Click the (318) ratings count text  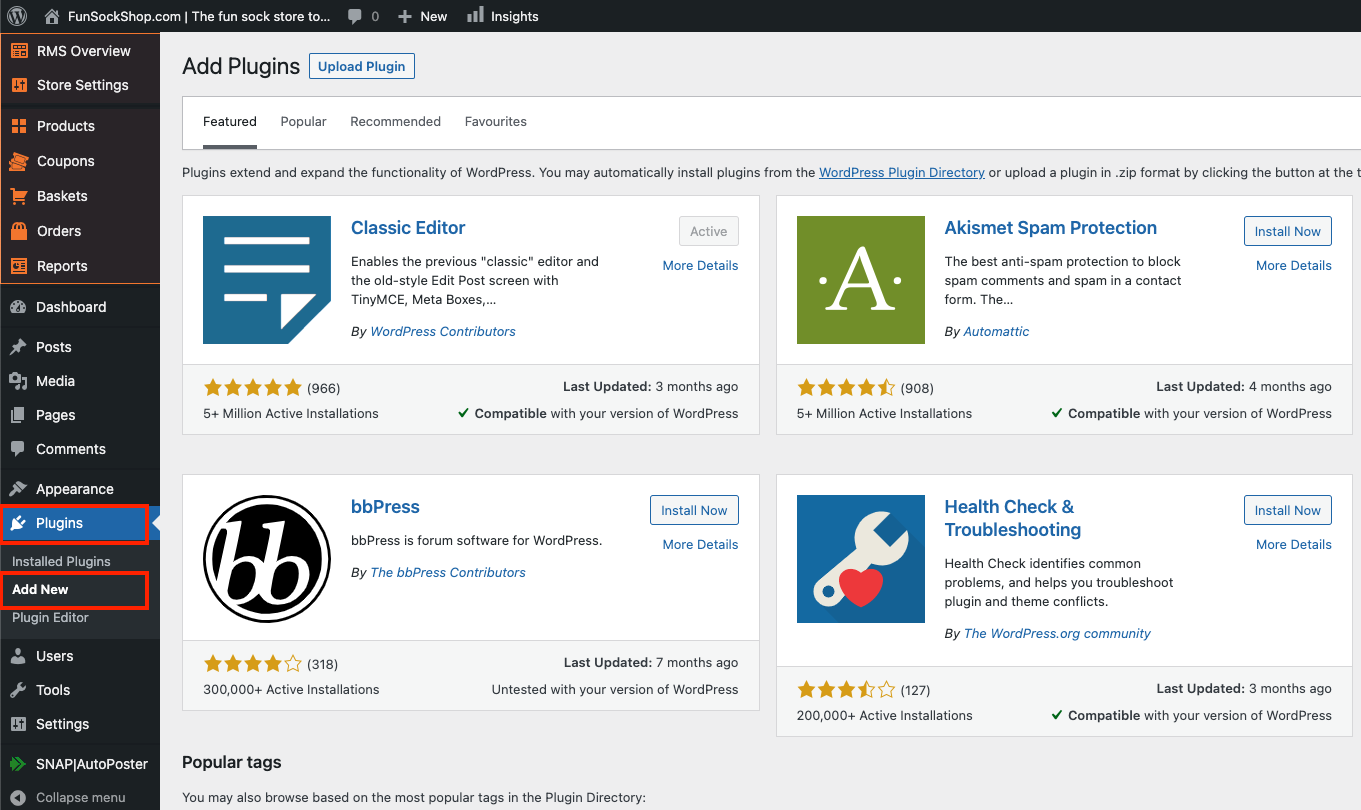coord(324,664)
